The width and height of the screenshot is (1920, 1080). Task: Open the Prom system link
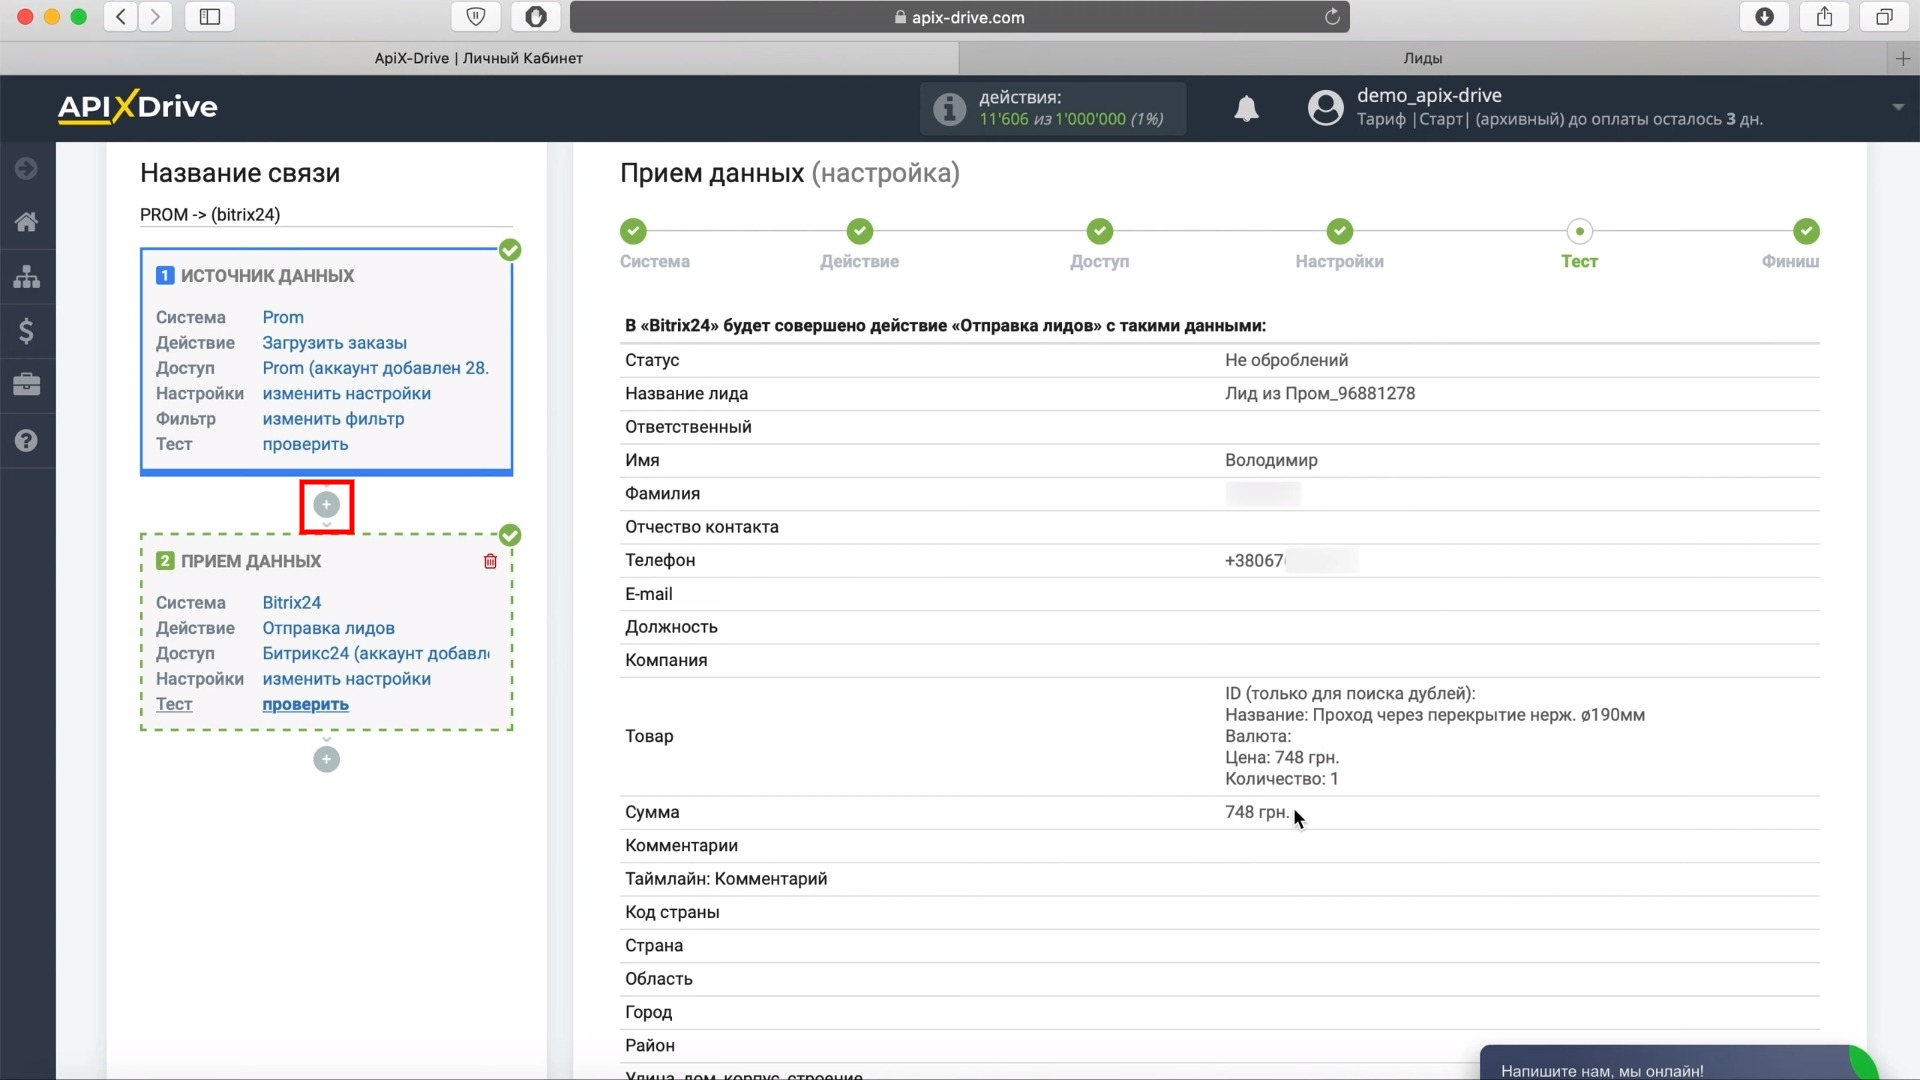(x=283, y=317)
